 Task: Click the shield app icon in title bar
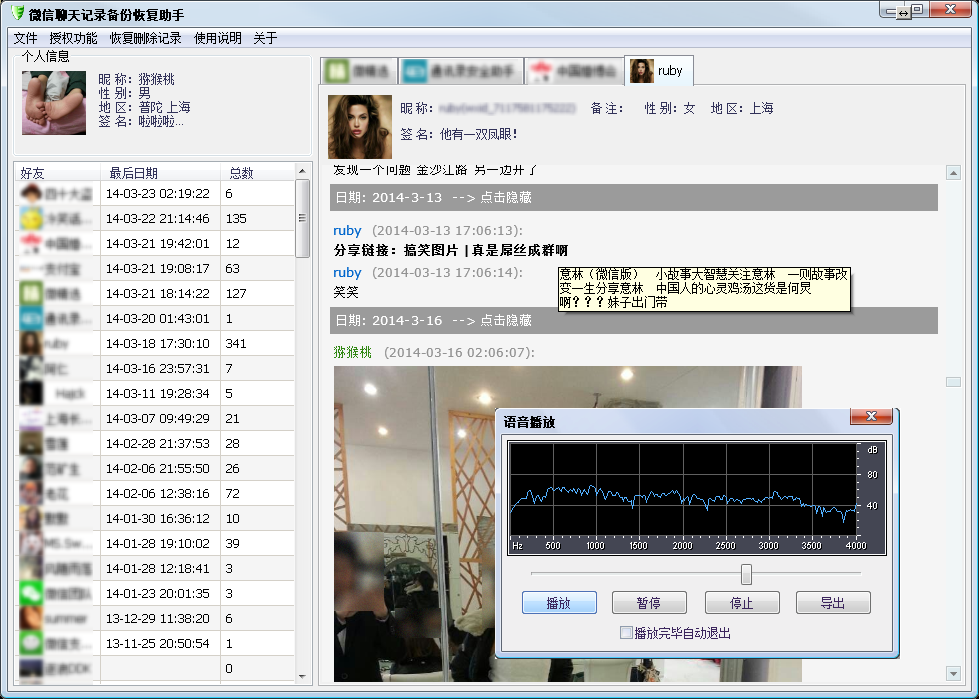(x=17, y=15)
